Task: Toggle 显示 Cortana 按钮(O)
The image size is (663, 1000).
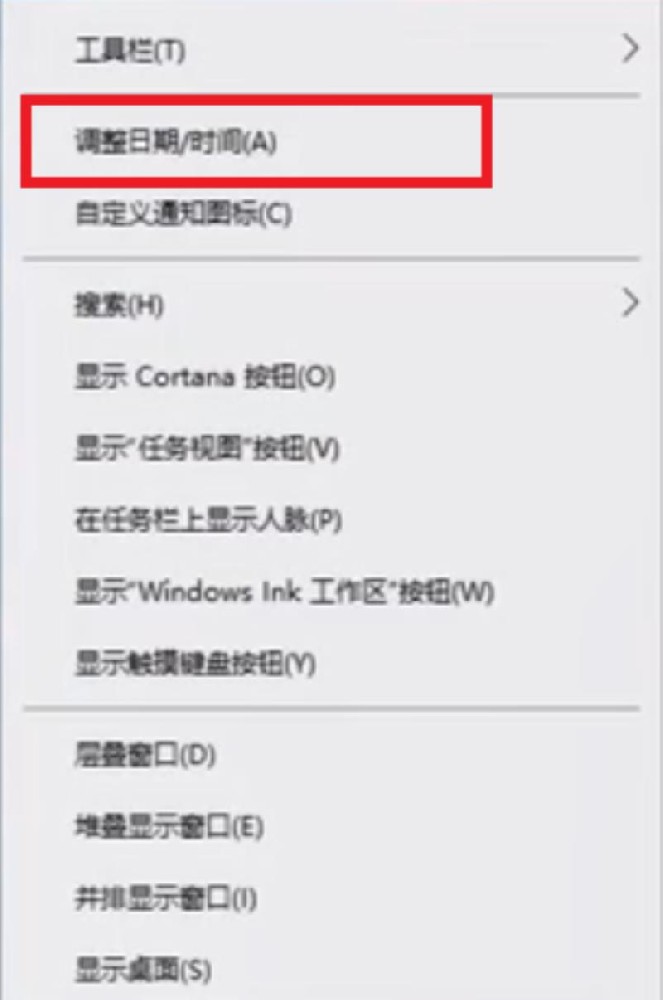Action: coord(332,377)
